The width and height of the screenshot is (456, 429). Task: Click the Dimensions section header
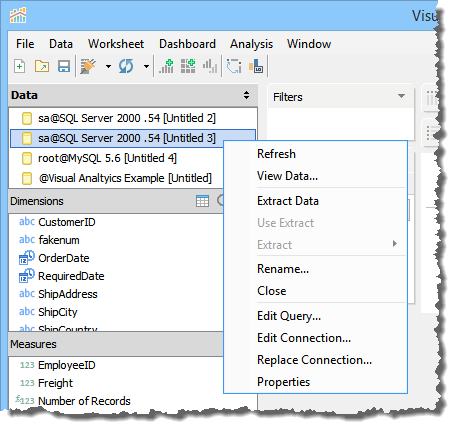[x=37, y=201]
